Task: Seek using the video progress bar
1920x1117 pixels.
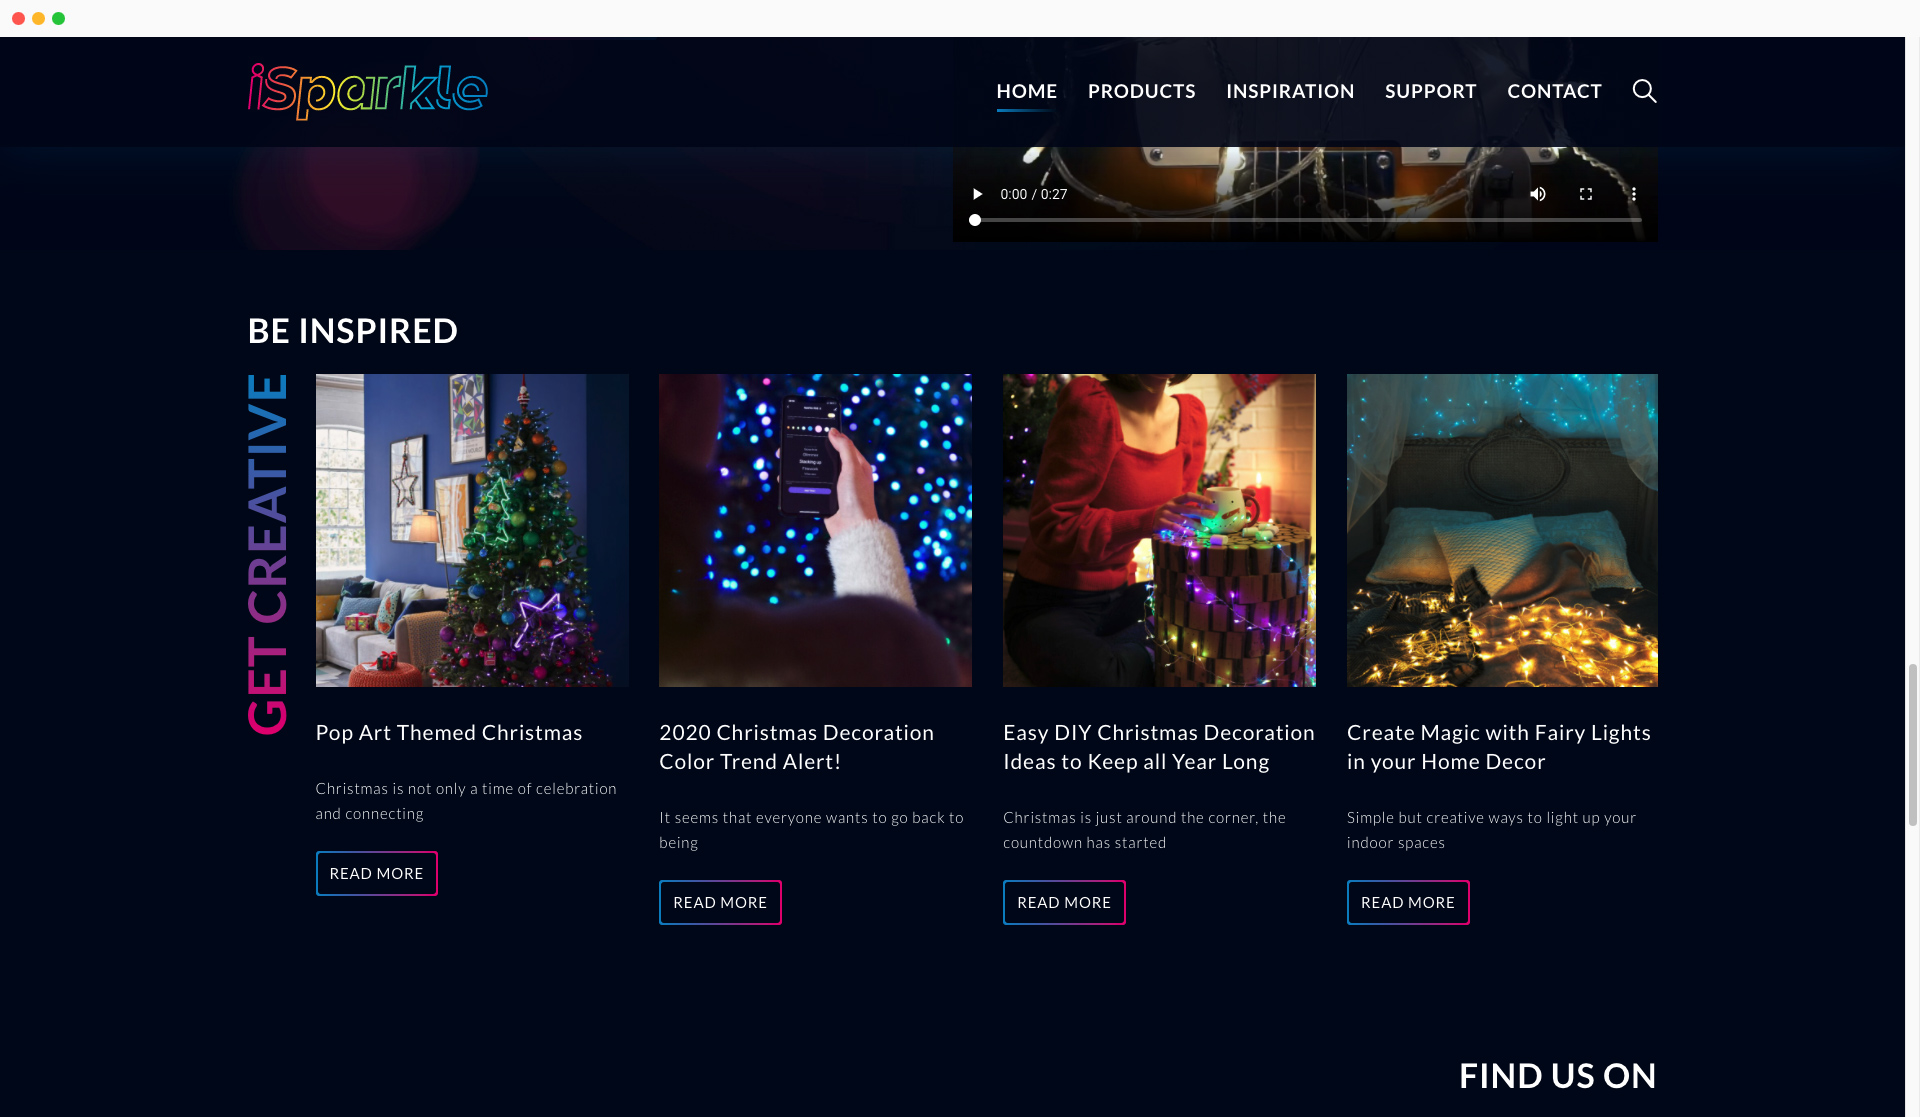Action: [1305, 220]
